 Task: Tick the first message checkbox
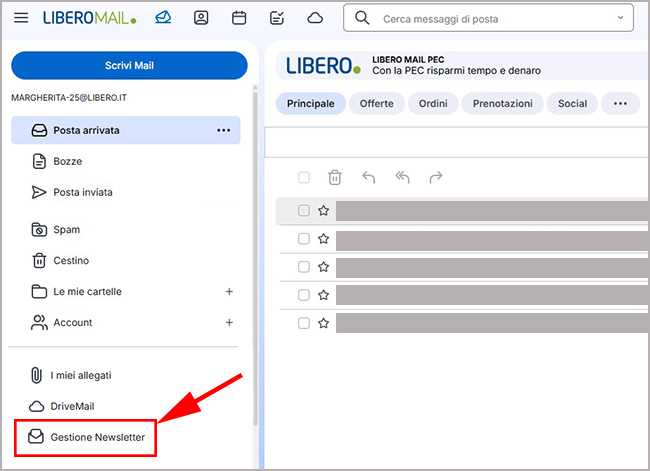[x=304, y=211]
